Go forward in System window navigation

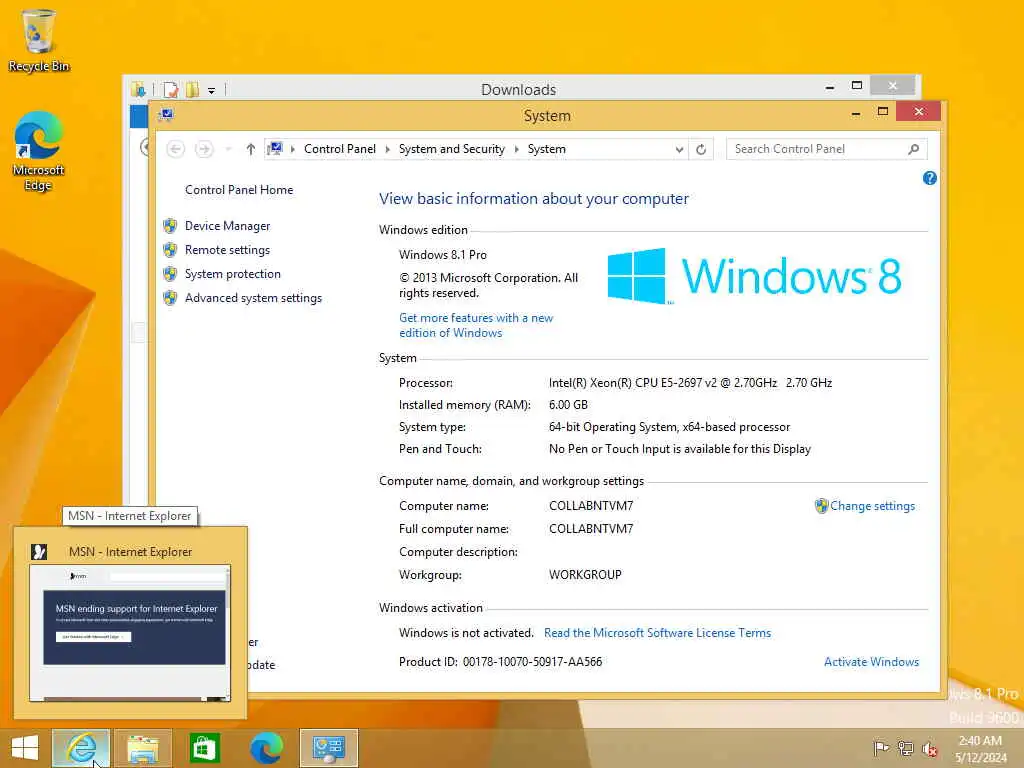coord(204,150)
